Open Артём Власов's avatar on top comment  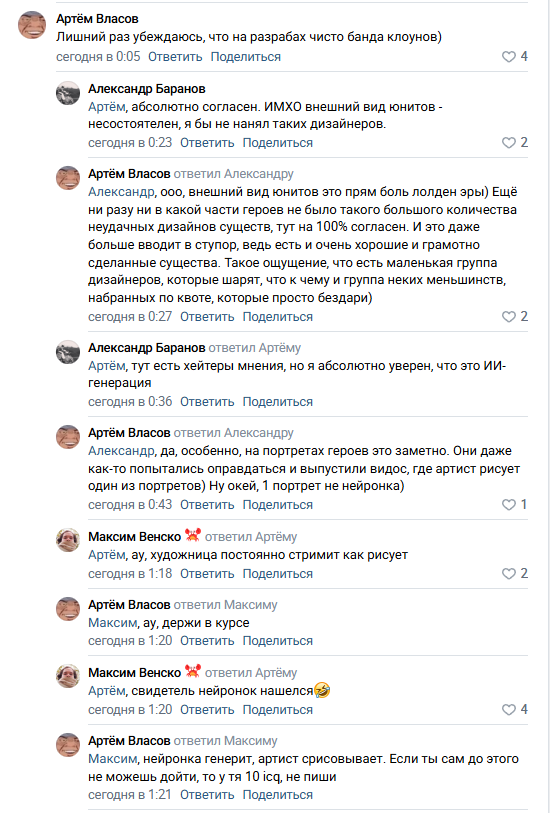click(x=32, y=24)
